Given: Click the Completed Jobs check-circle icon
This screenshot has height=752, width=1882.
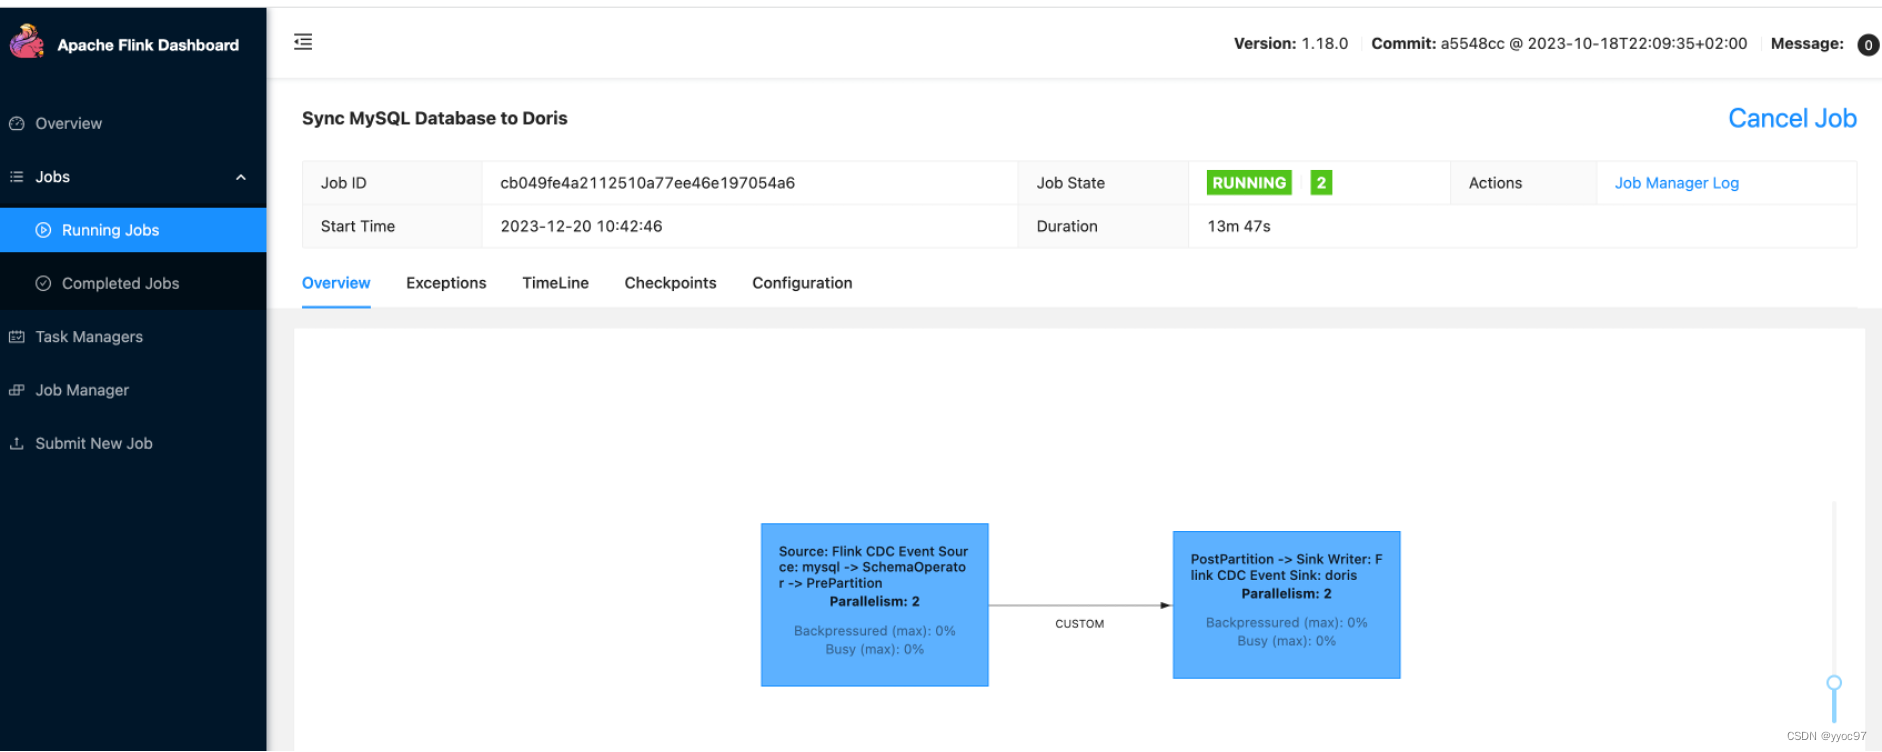Looking at the screenshot, I should coord(43,283).
